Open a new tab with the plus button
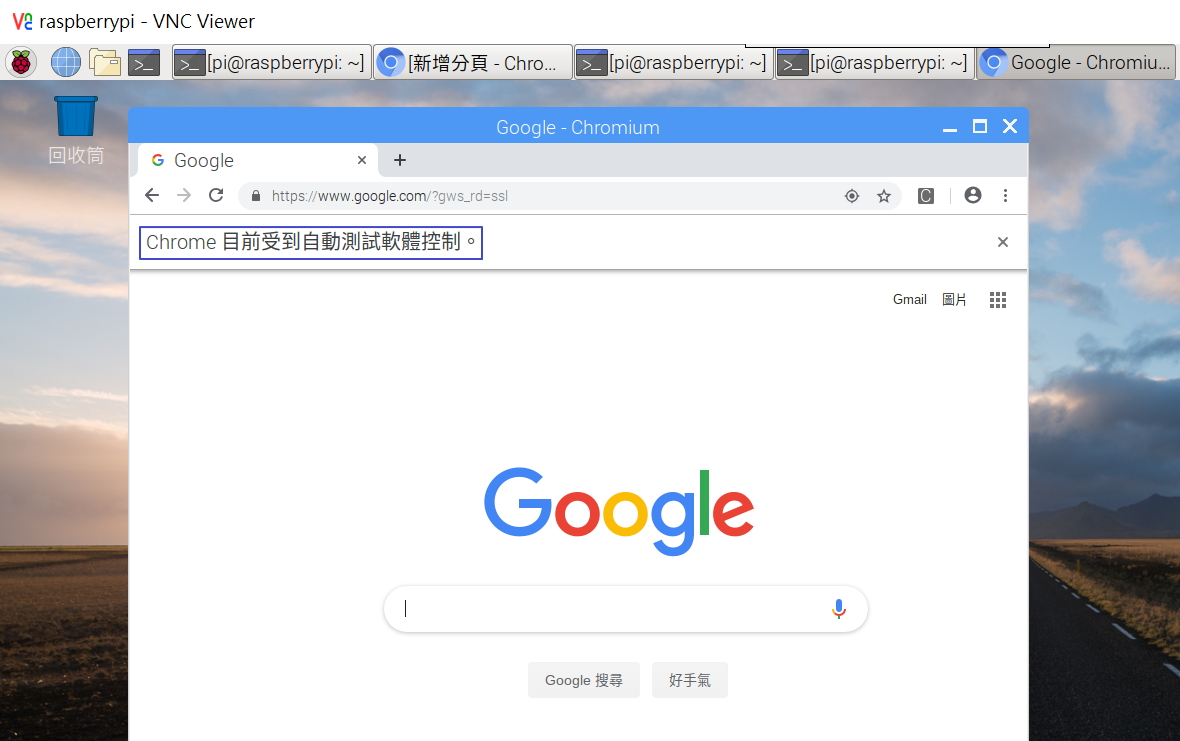This screenshot has width=1180, height=741. (x=400, y=160)
